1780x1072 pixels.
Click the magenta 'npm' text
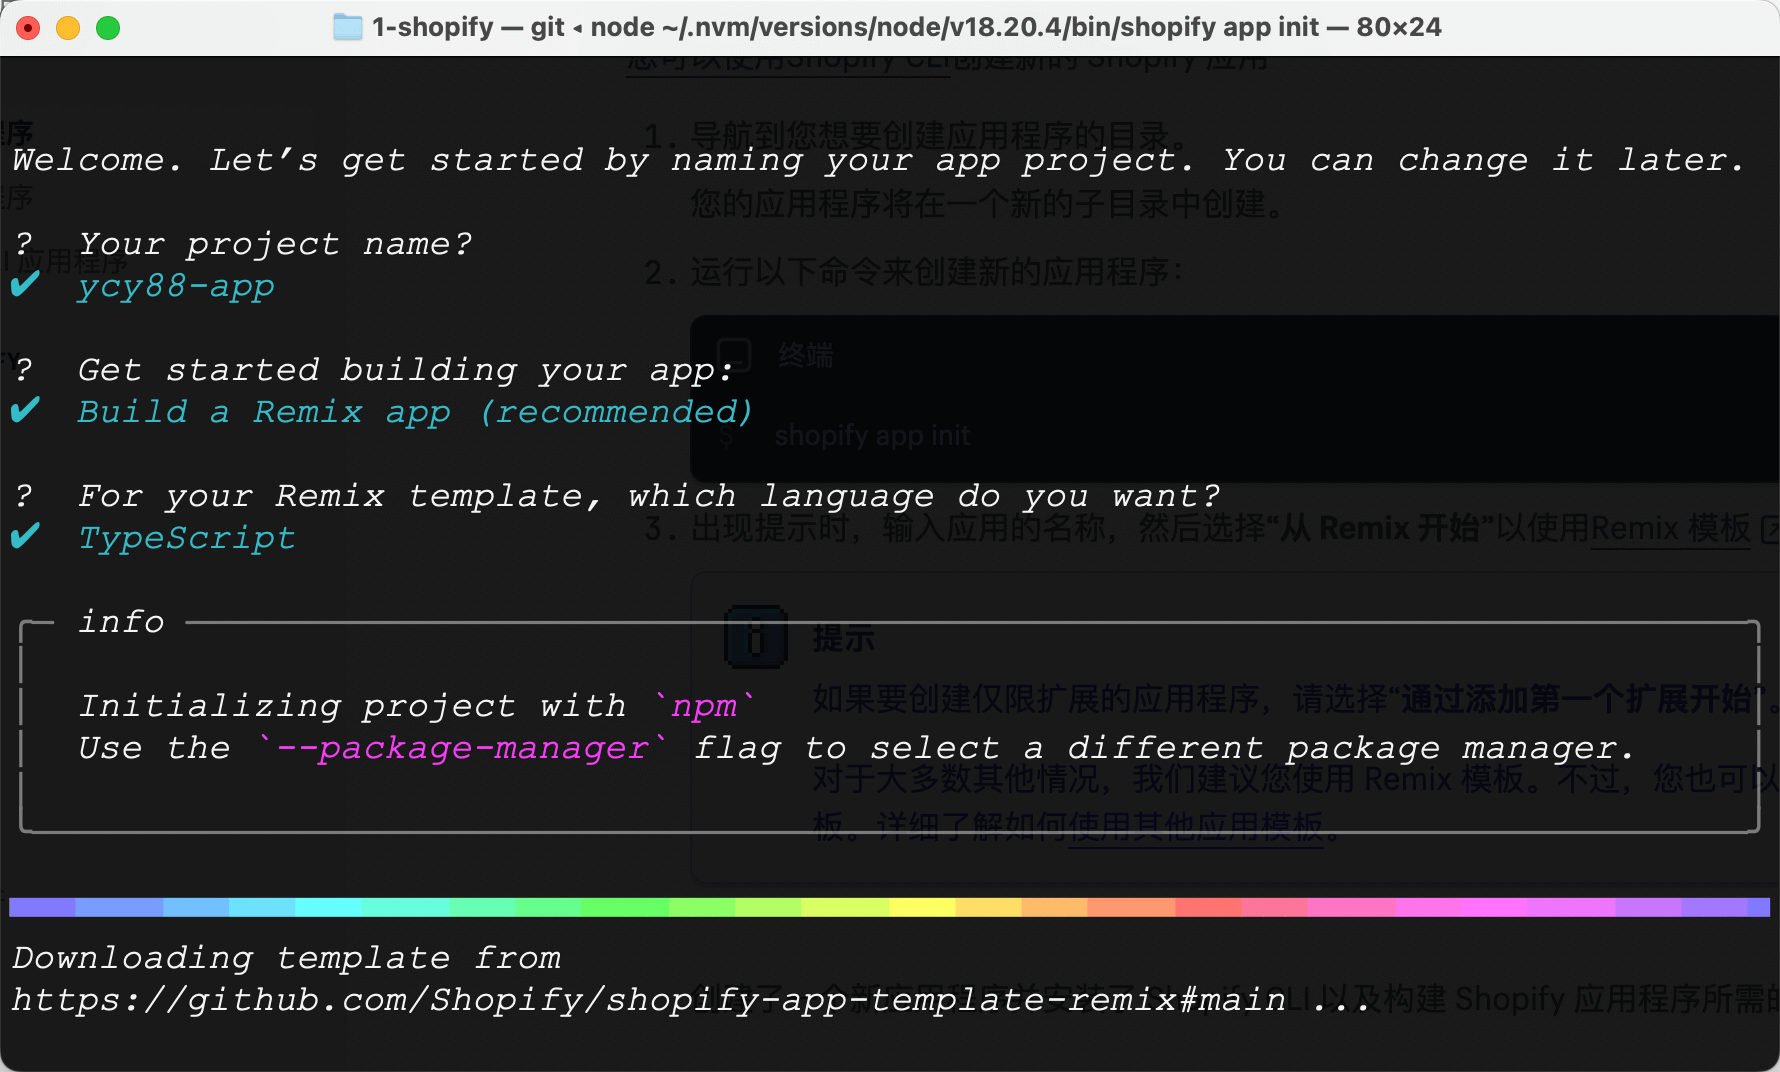704,706
